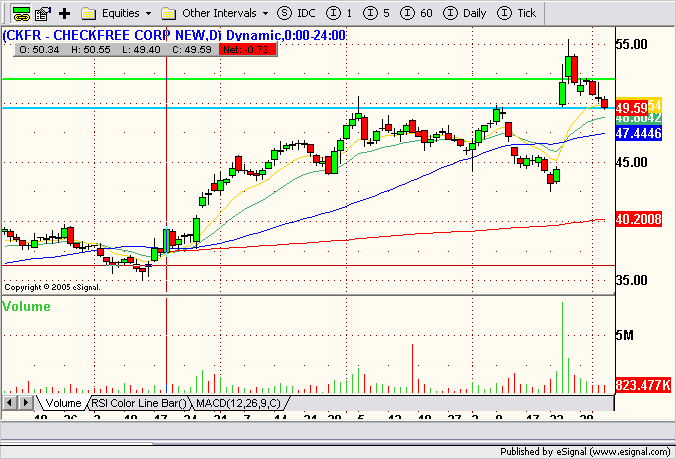This screenshot has height=459, width=676.
Task: Click the 5M volume axis label
Action: 625,335
